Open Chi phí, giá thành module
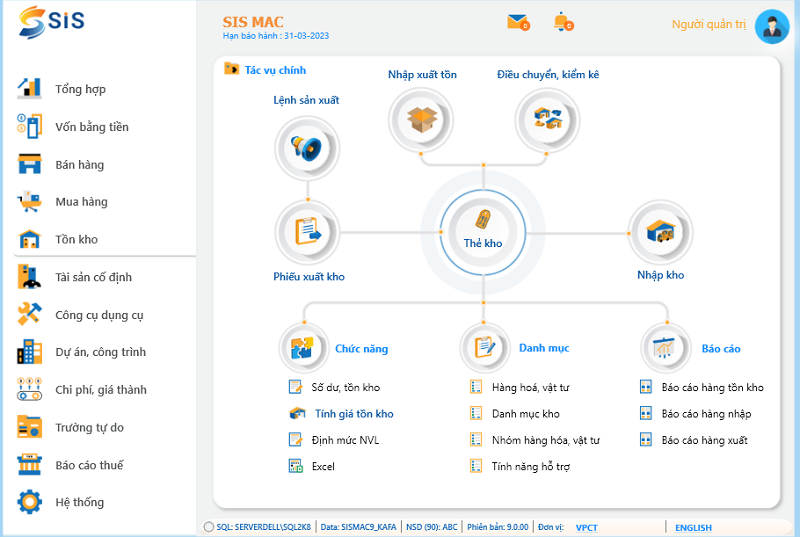 click(101, 390)
